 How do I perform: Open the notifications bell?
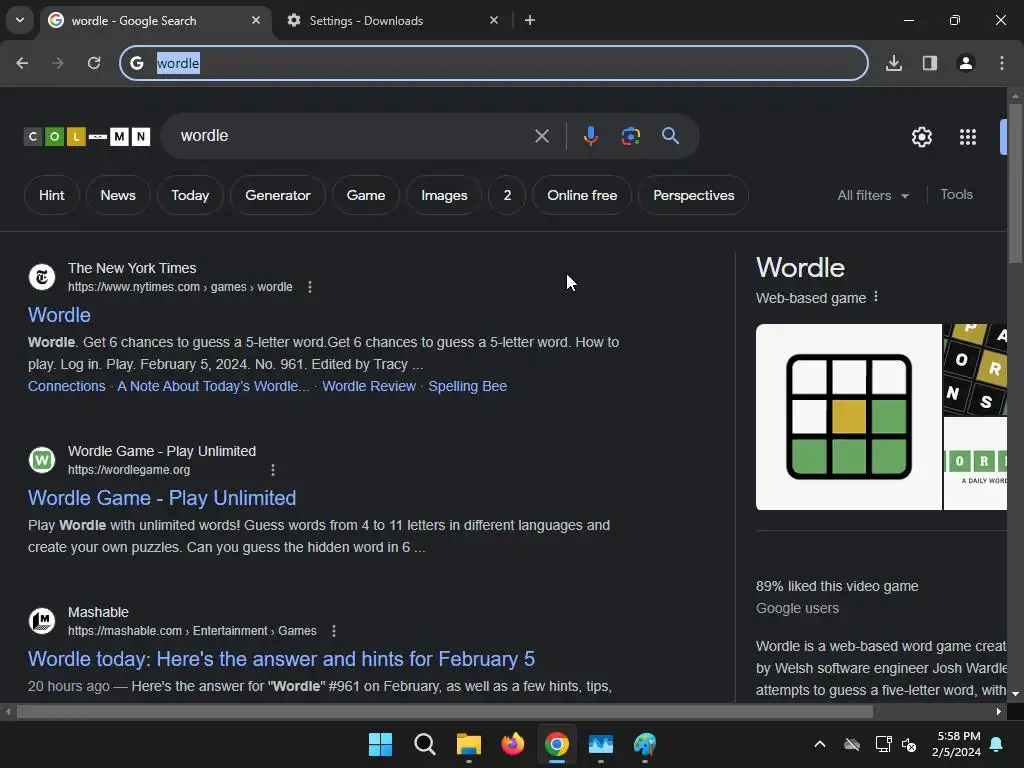coord(997,744)
